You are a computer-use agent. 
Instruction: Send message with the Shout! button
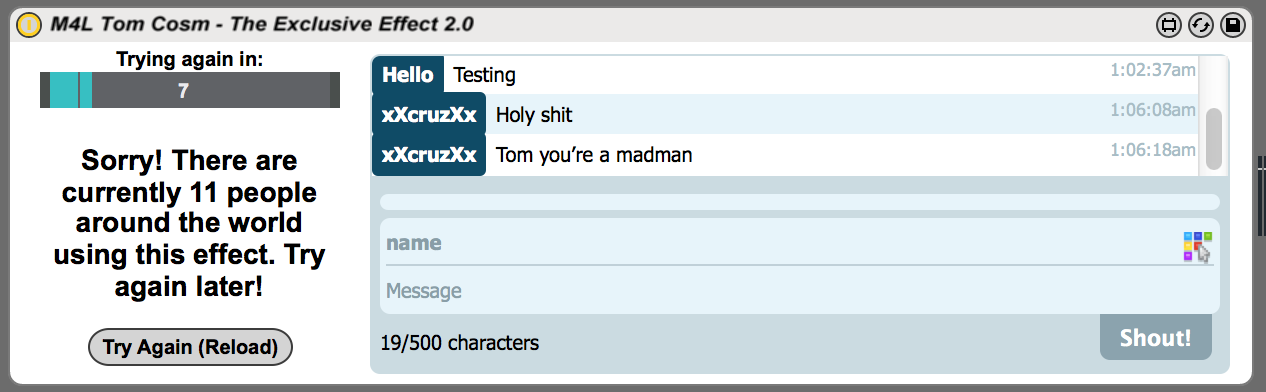[x=1155, y=337]
